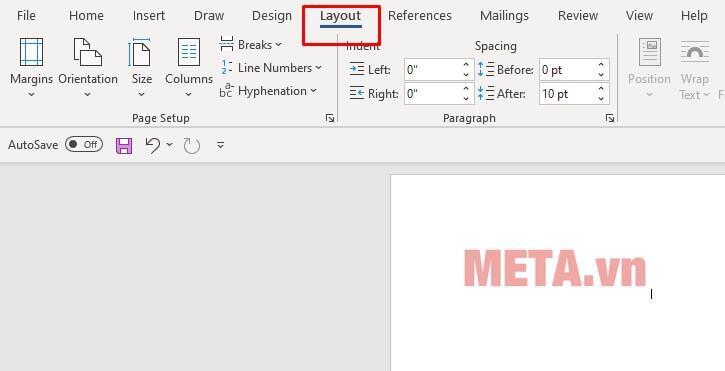
Task: Click the Size dropdown chevron
Action: click(141, 94)
